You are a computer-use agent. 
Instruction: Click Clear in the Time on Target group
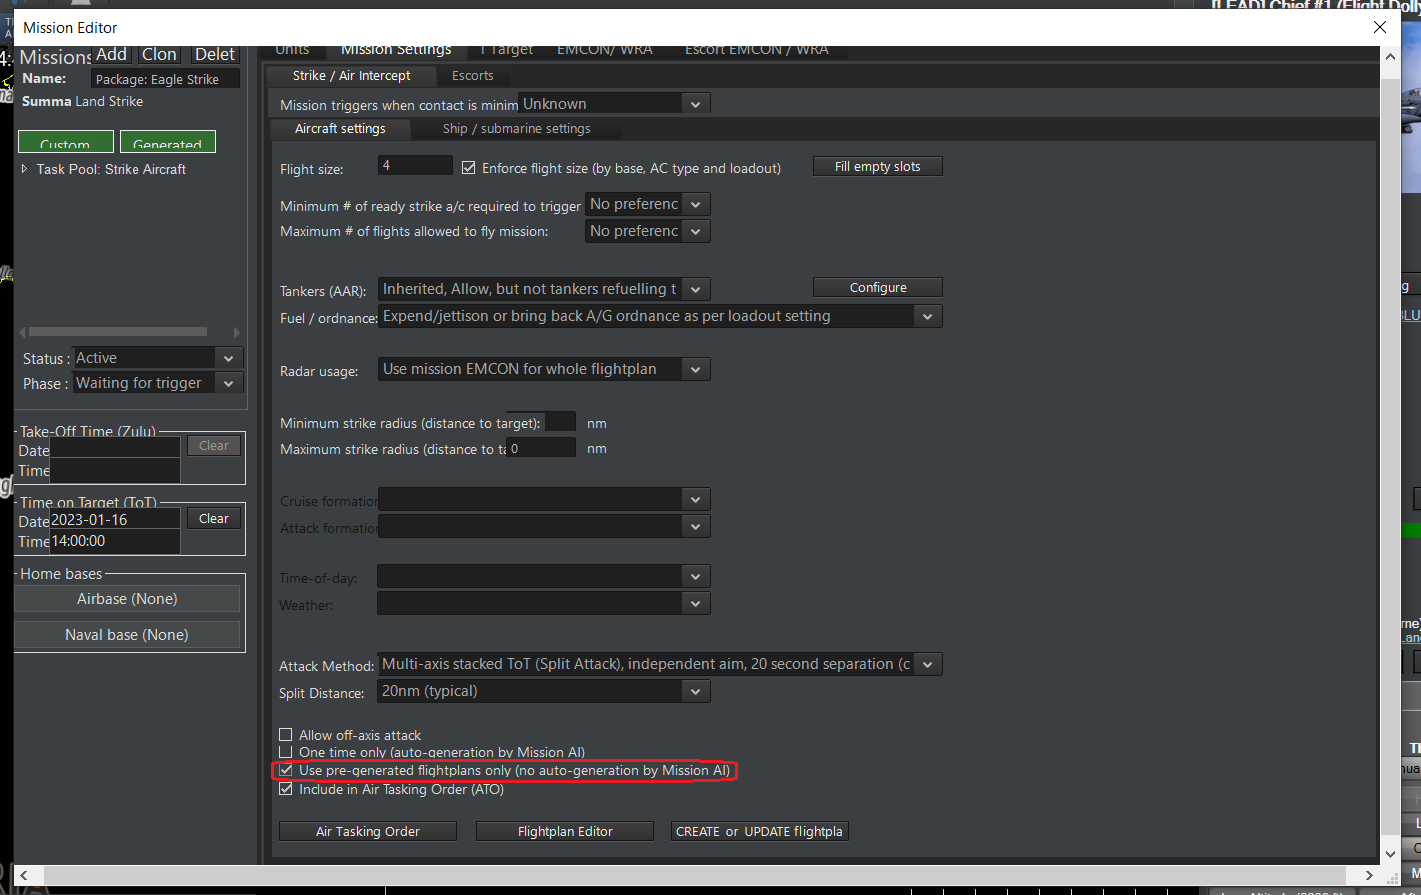coord(214,519)
